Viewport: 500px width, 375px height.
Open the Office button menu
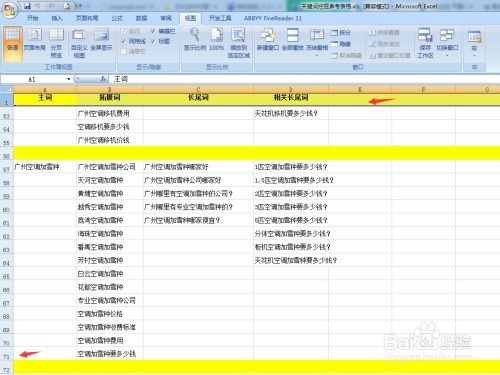10,10
